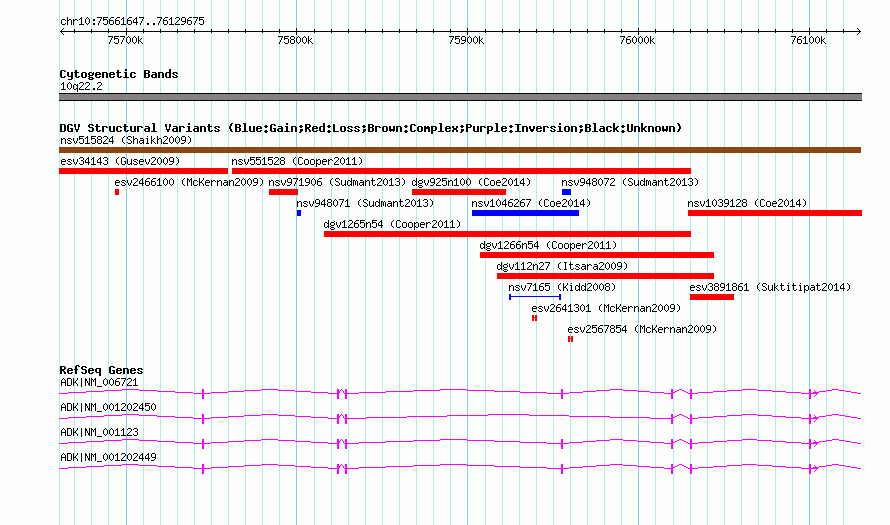Click the ADK|NM_001202449 gene track line

pos(460,468)
